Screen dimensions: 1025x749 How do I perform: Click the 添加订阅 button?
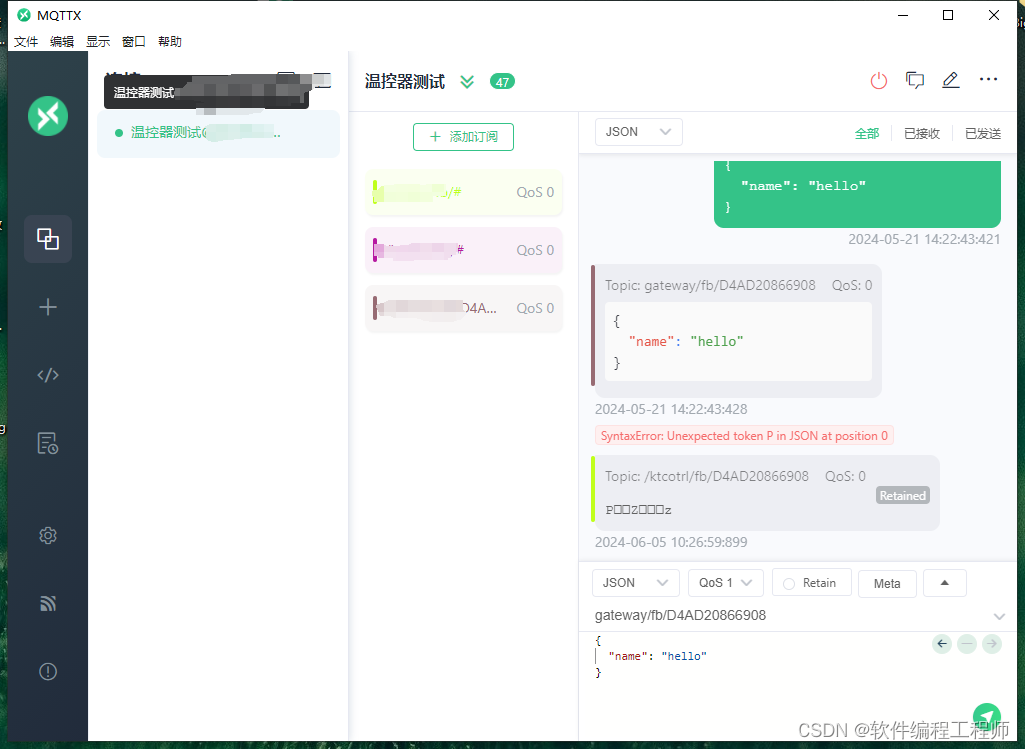coord(463,137)
